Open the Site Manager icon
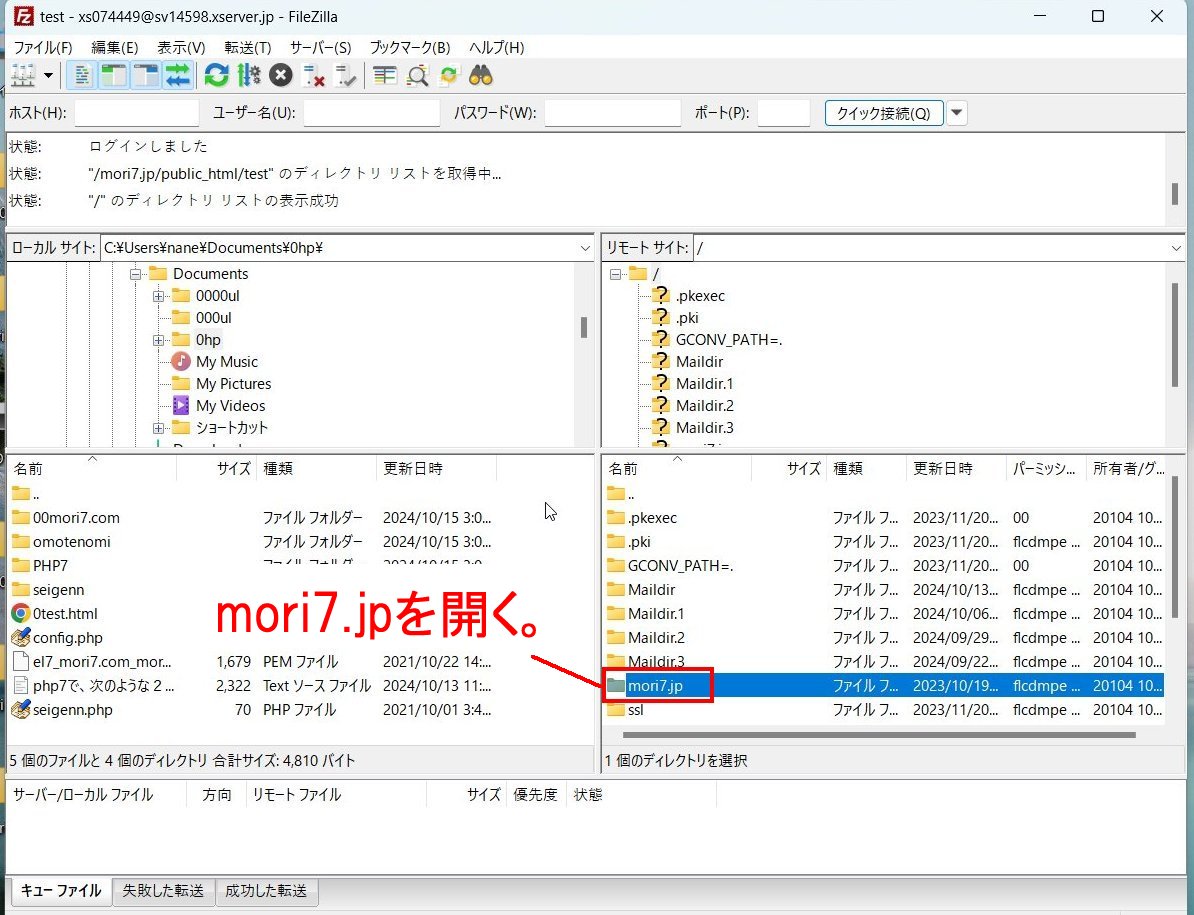Viewport: 1194px width, 915px height. tap(23, 75)
